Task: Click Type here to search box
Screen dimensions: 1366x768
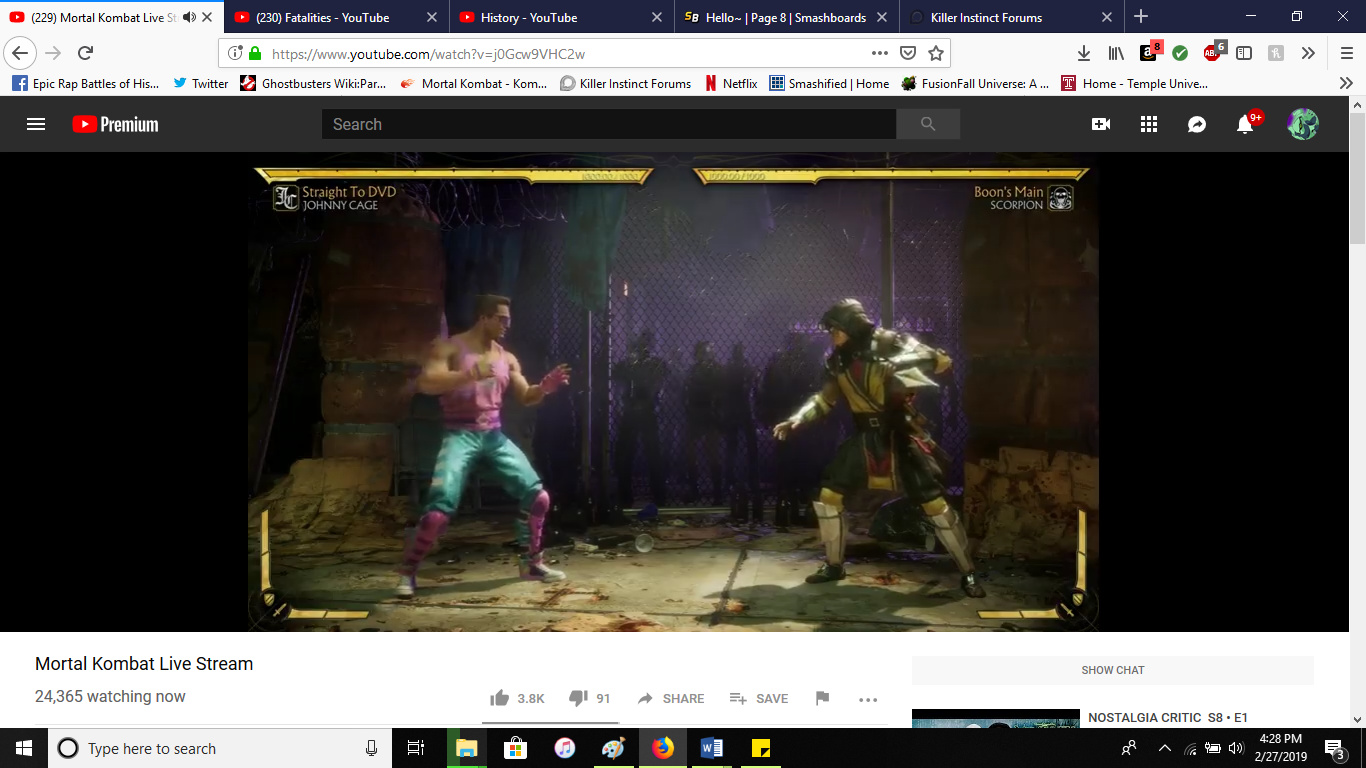Action: pyautogui.click(x=220, y=748)
